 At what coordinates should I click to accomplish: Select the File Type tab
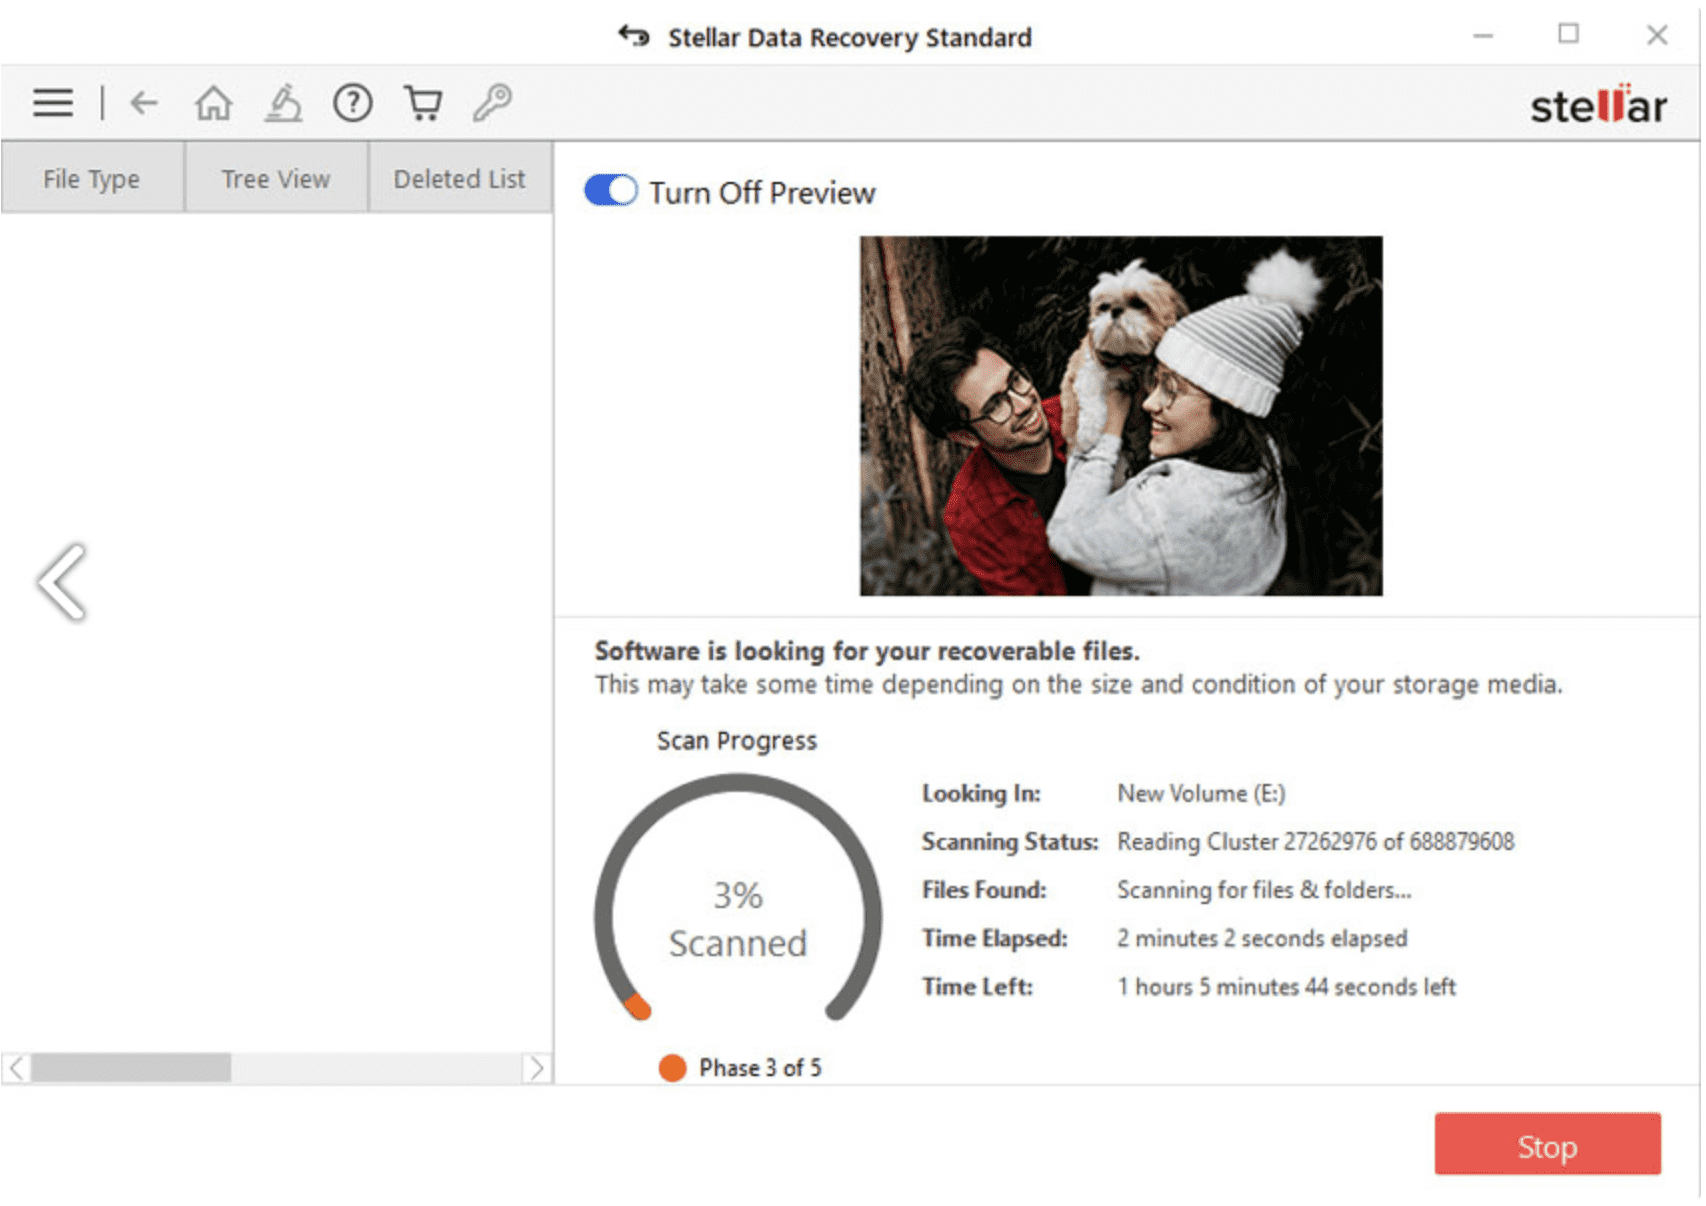[x=91, y=178]
